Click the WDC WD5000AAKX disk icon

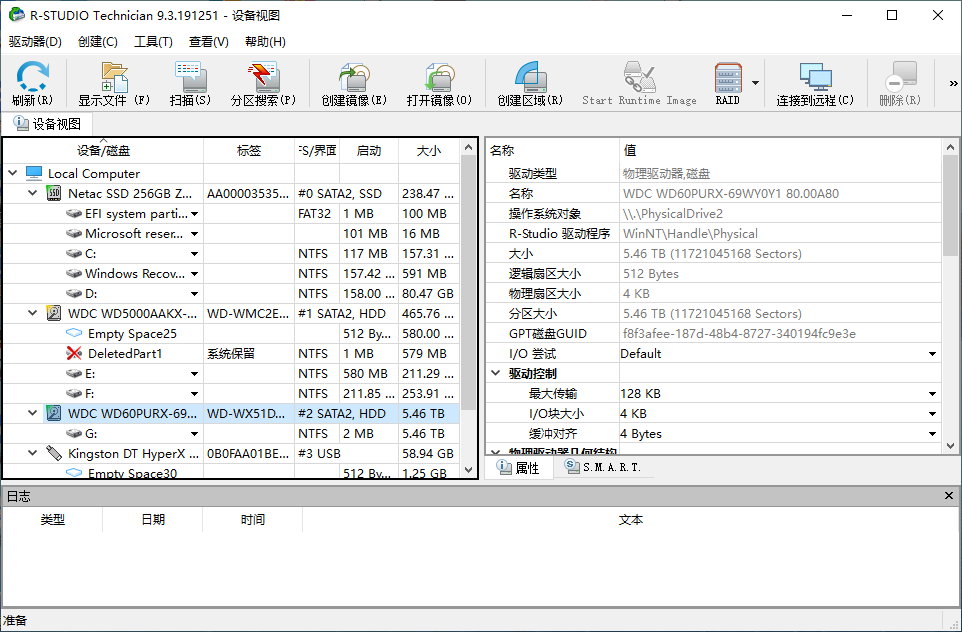click(54, 314)
